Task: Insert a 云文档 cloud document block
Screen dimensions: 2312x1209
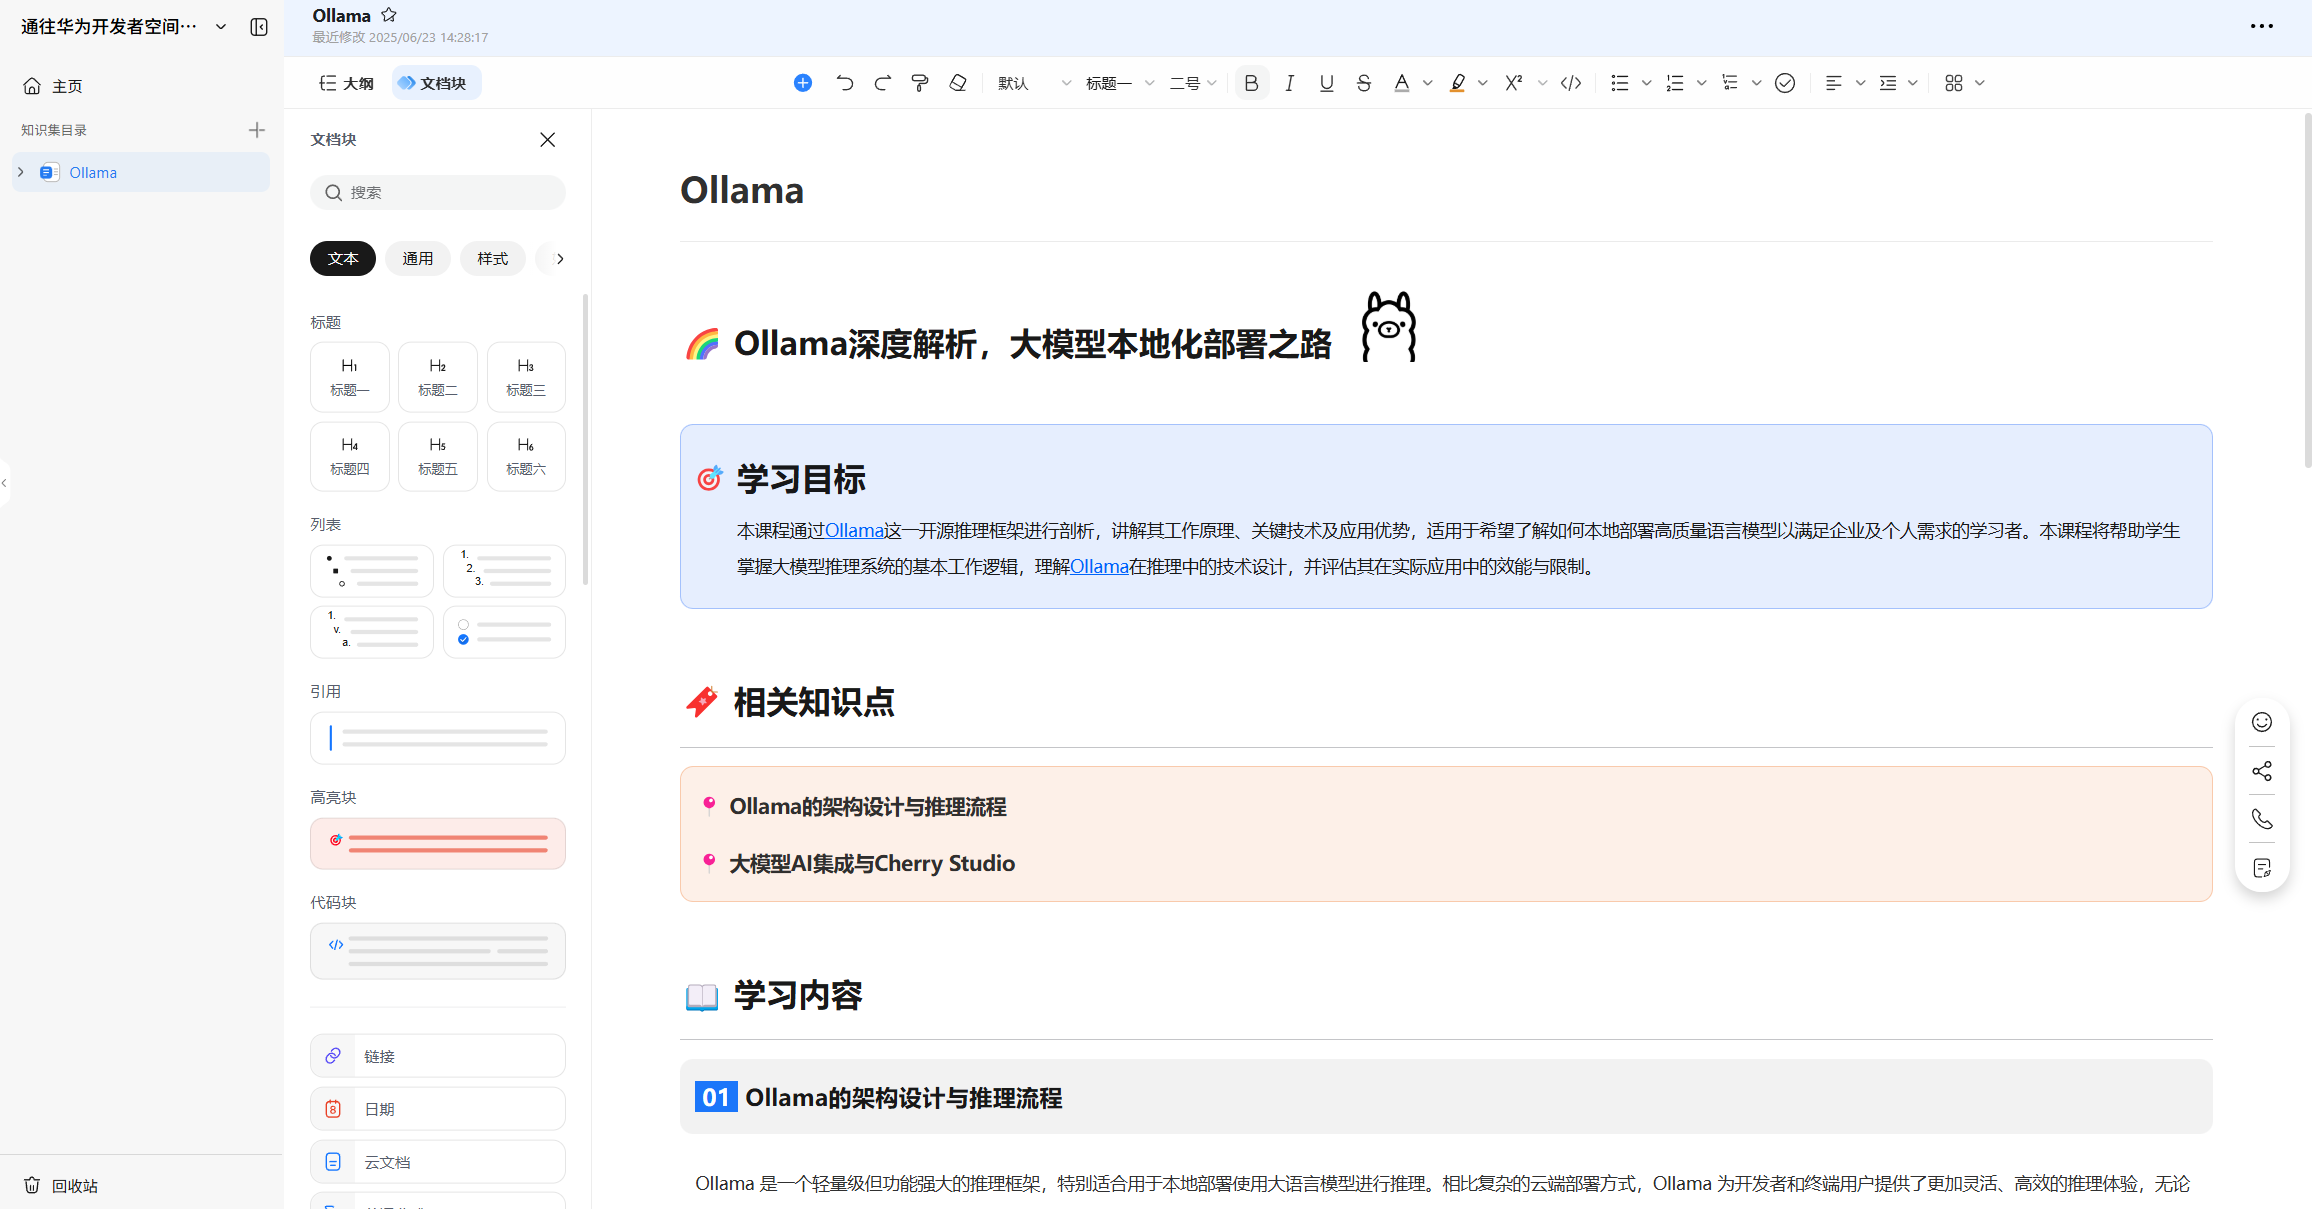Action: tap(438, 1162)
